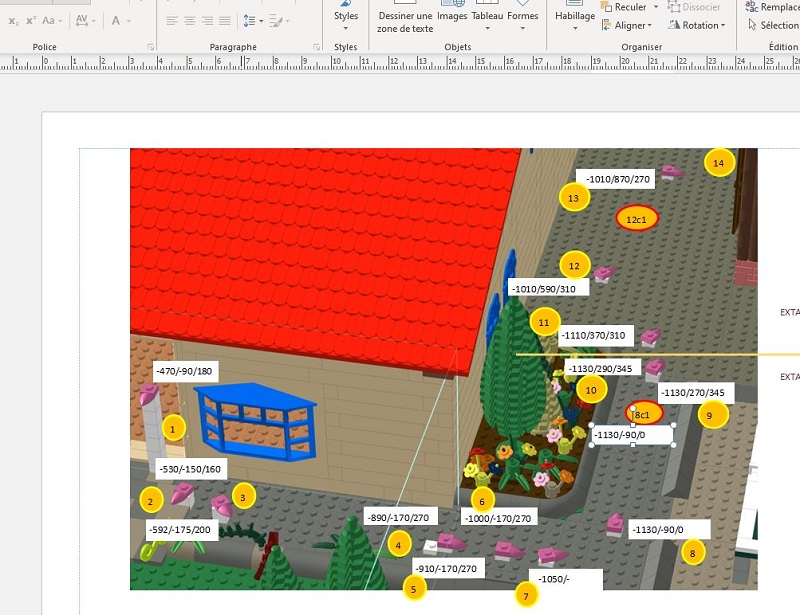The image size is (800, 615).
Task: Click the text box "-1110/370/310"
Action: (x=595, y=336)
